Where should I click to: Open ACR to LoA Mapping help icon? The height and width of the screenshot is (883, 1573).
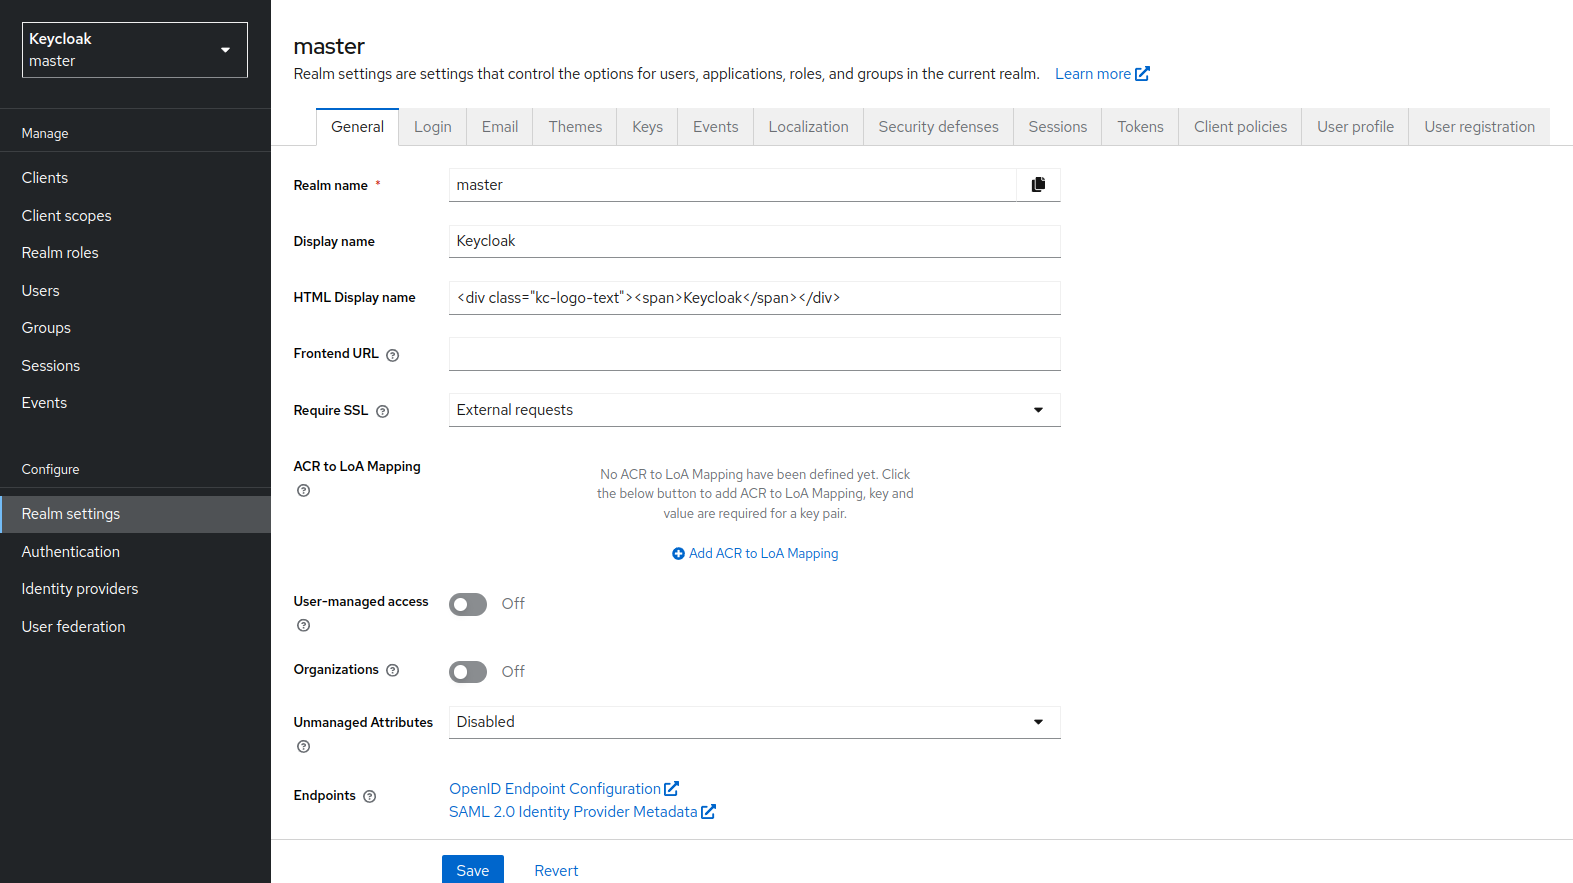(x=304, y=490)
